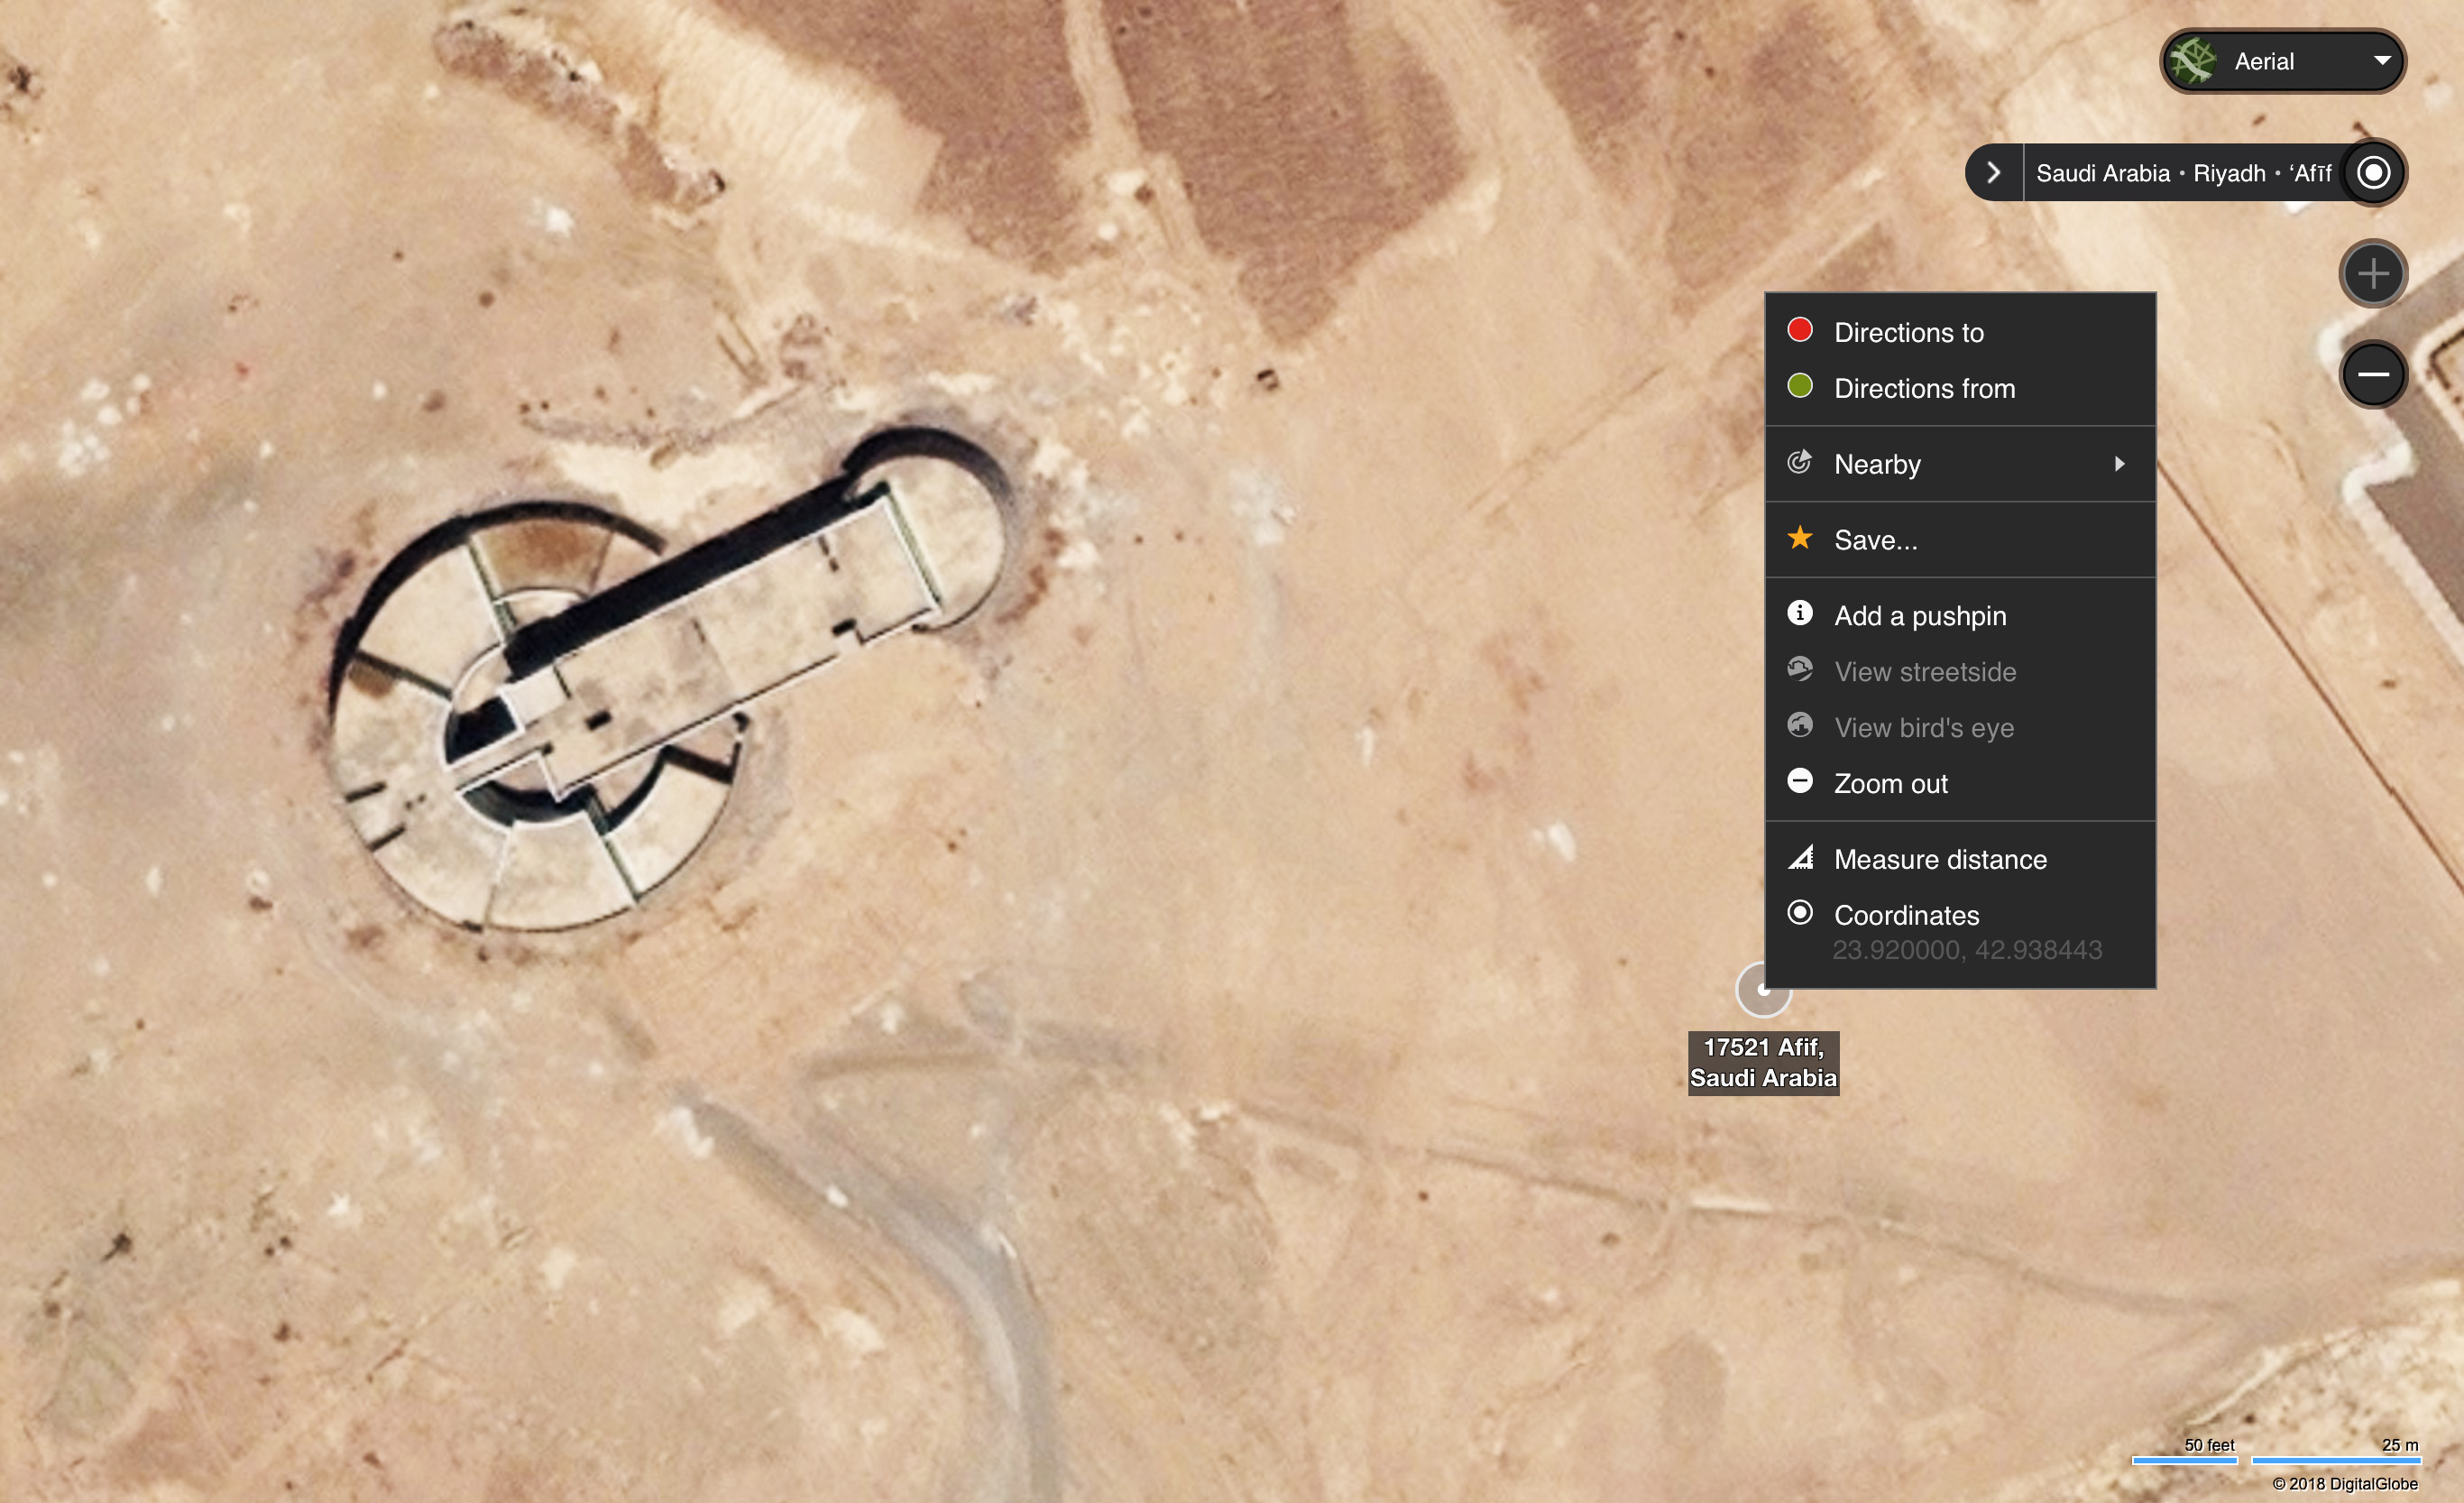Click the 17521 Afif location label
Viewport: 2464px width, 1503px height.
(x=1763, y=1063)
